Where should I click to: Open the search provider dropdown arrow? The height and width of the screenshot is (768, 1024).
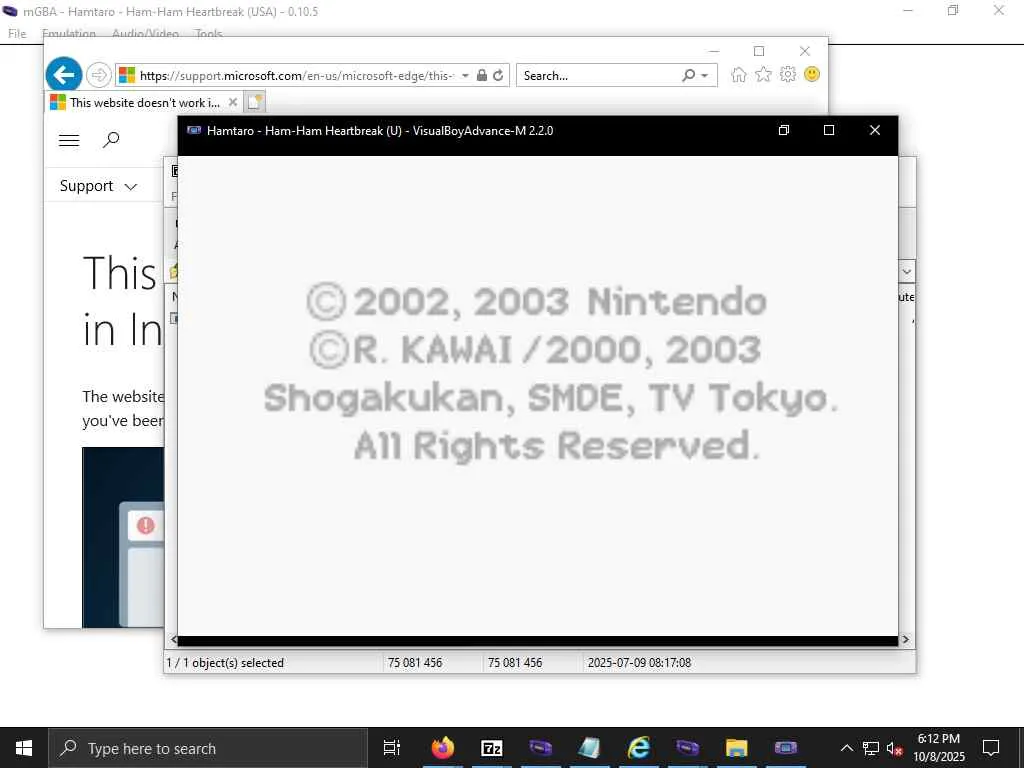tap(704, 76)
